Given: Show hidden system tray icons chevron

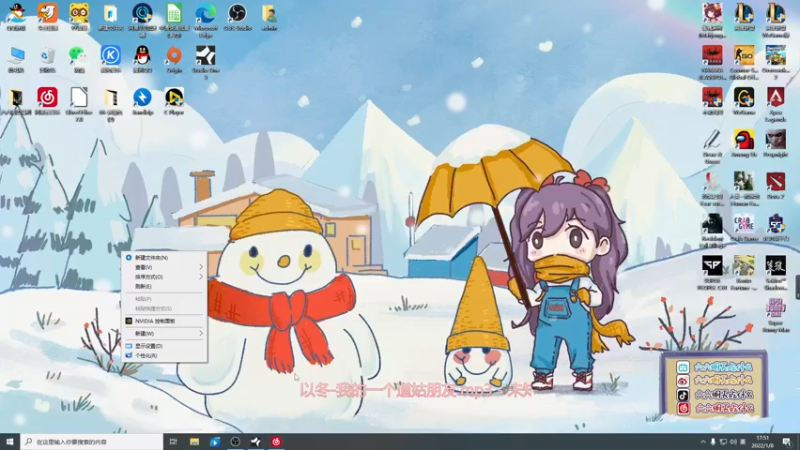Looking at the screenshot, I should 703,442.
